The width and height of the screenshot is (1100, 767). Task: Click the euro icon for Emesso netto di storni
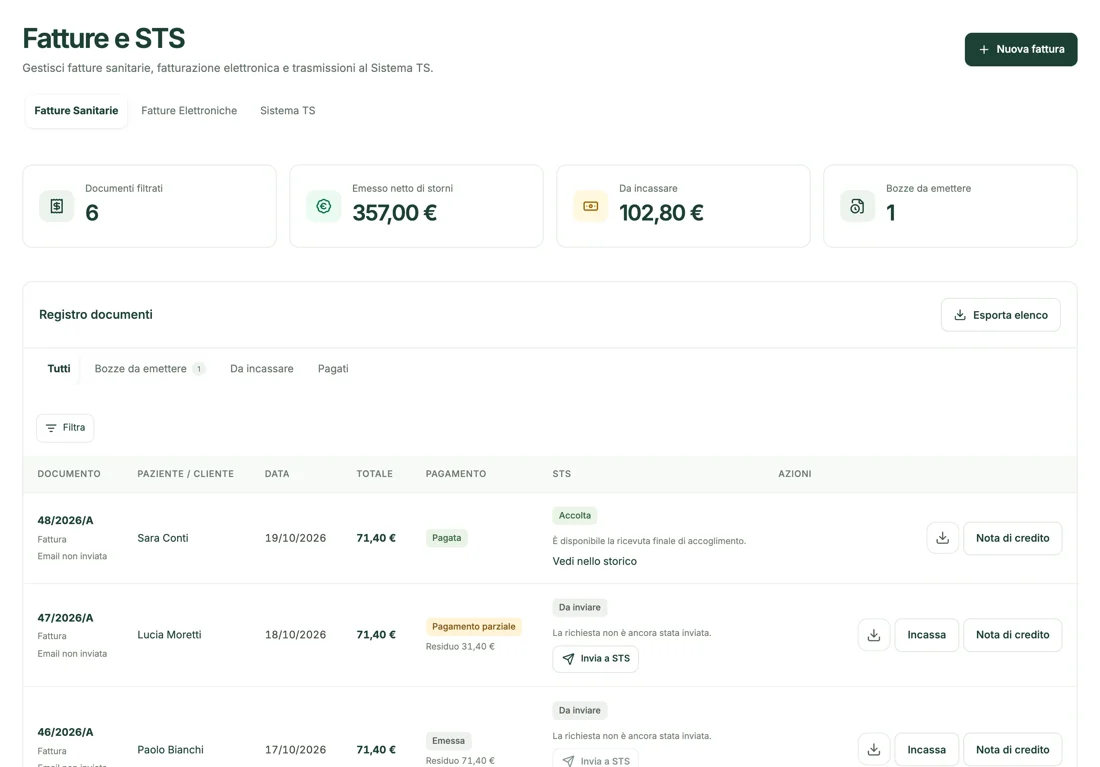coord(323,206)
